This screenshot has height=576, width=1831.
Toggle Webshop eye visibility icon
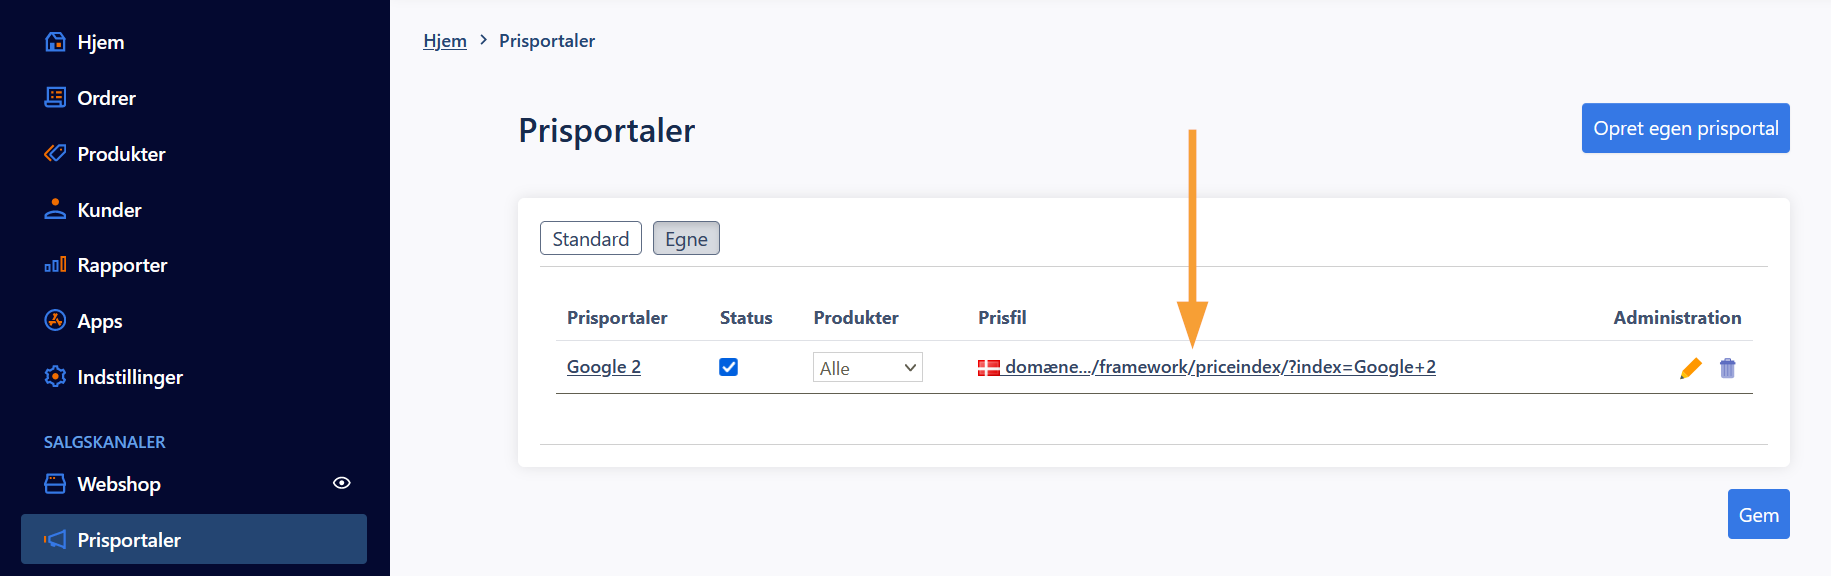(x=342, y=483)
